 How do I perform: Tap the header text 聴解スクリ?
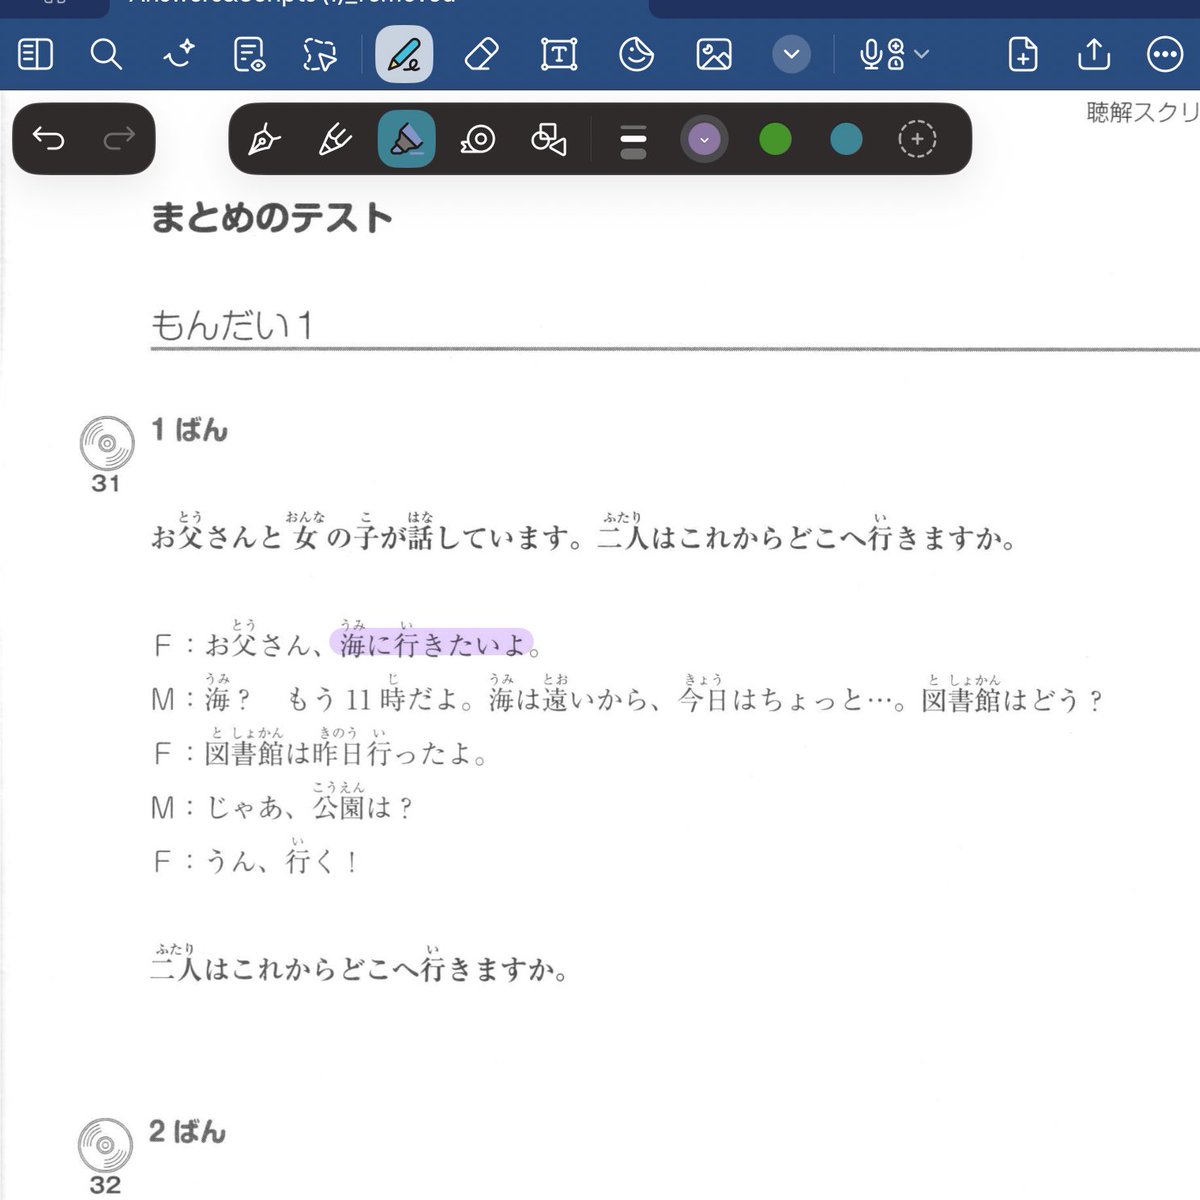point(1142,112)
